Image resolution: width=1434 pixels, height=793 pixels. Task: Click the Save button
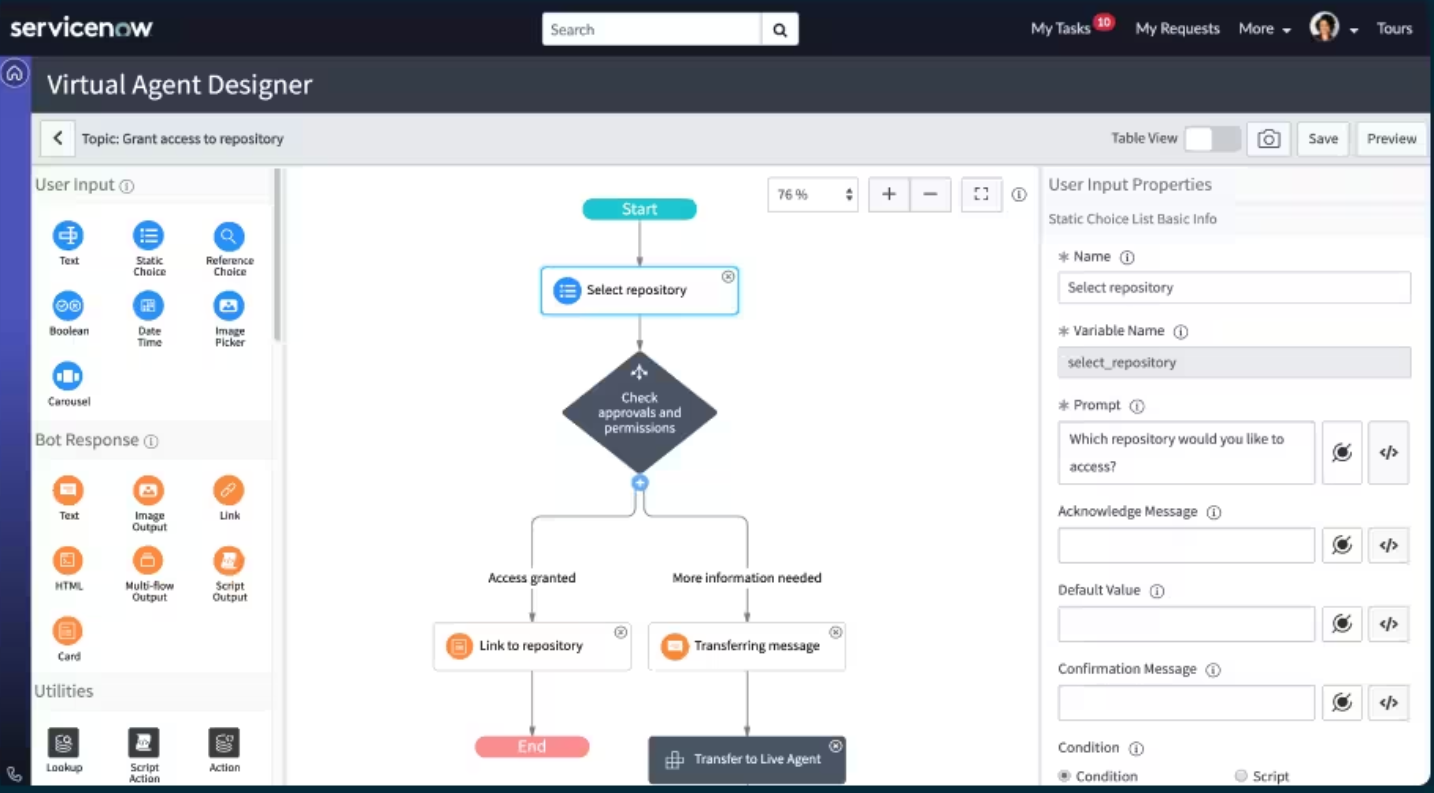(x=1323, y=139)
